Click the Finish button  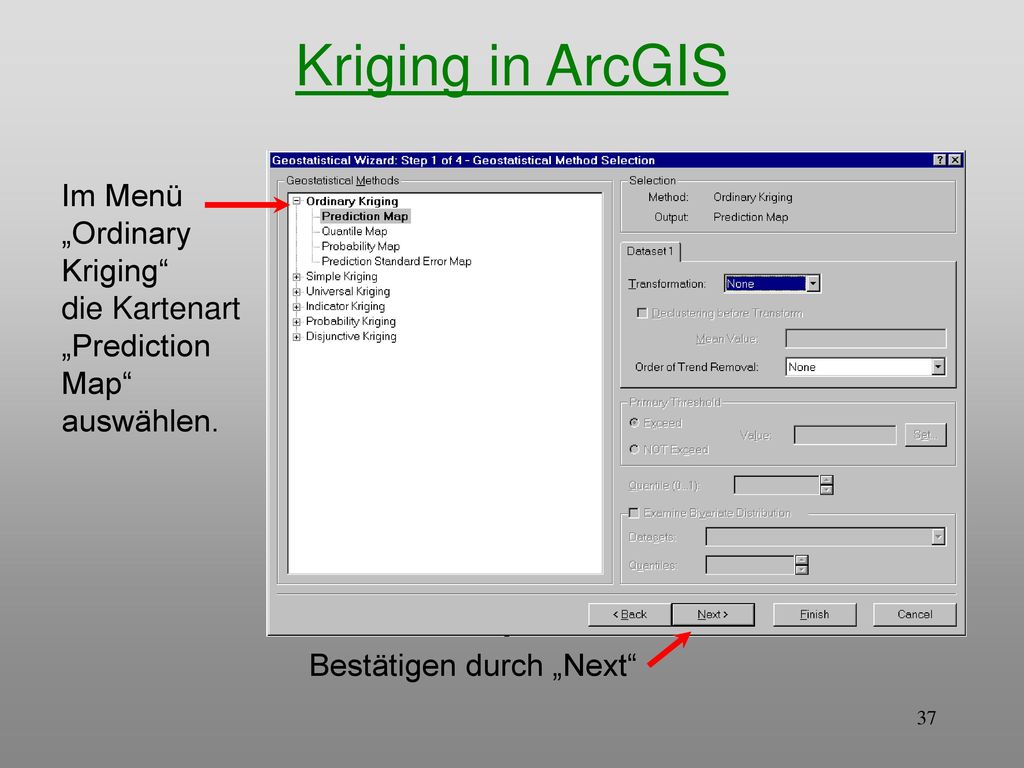pyautogui.click(x=814, y=615)
